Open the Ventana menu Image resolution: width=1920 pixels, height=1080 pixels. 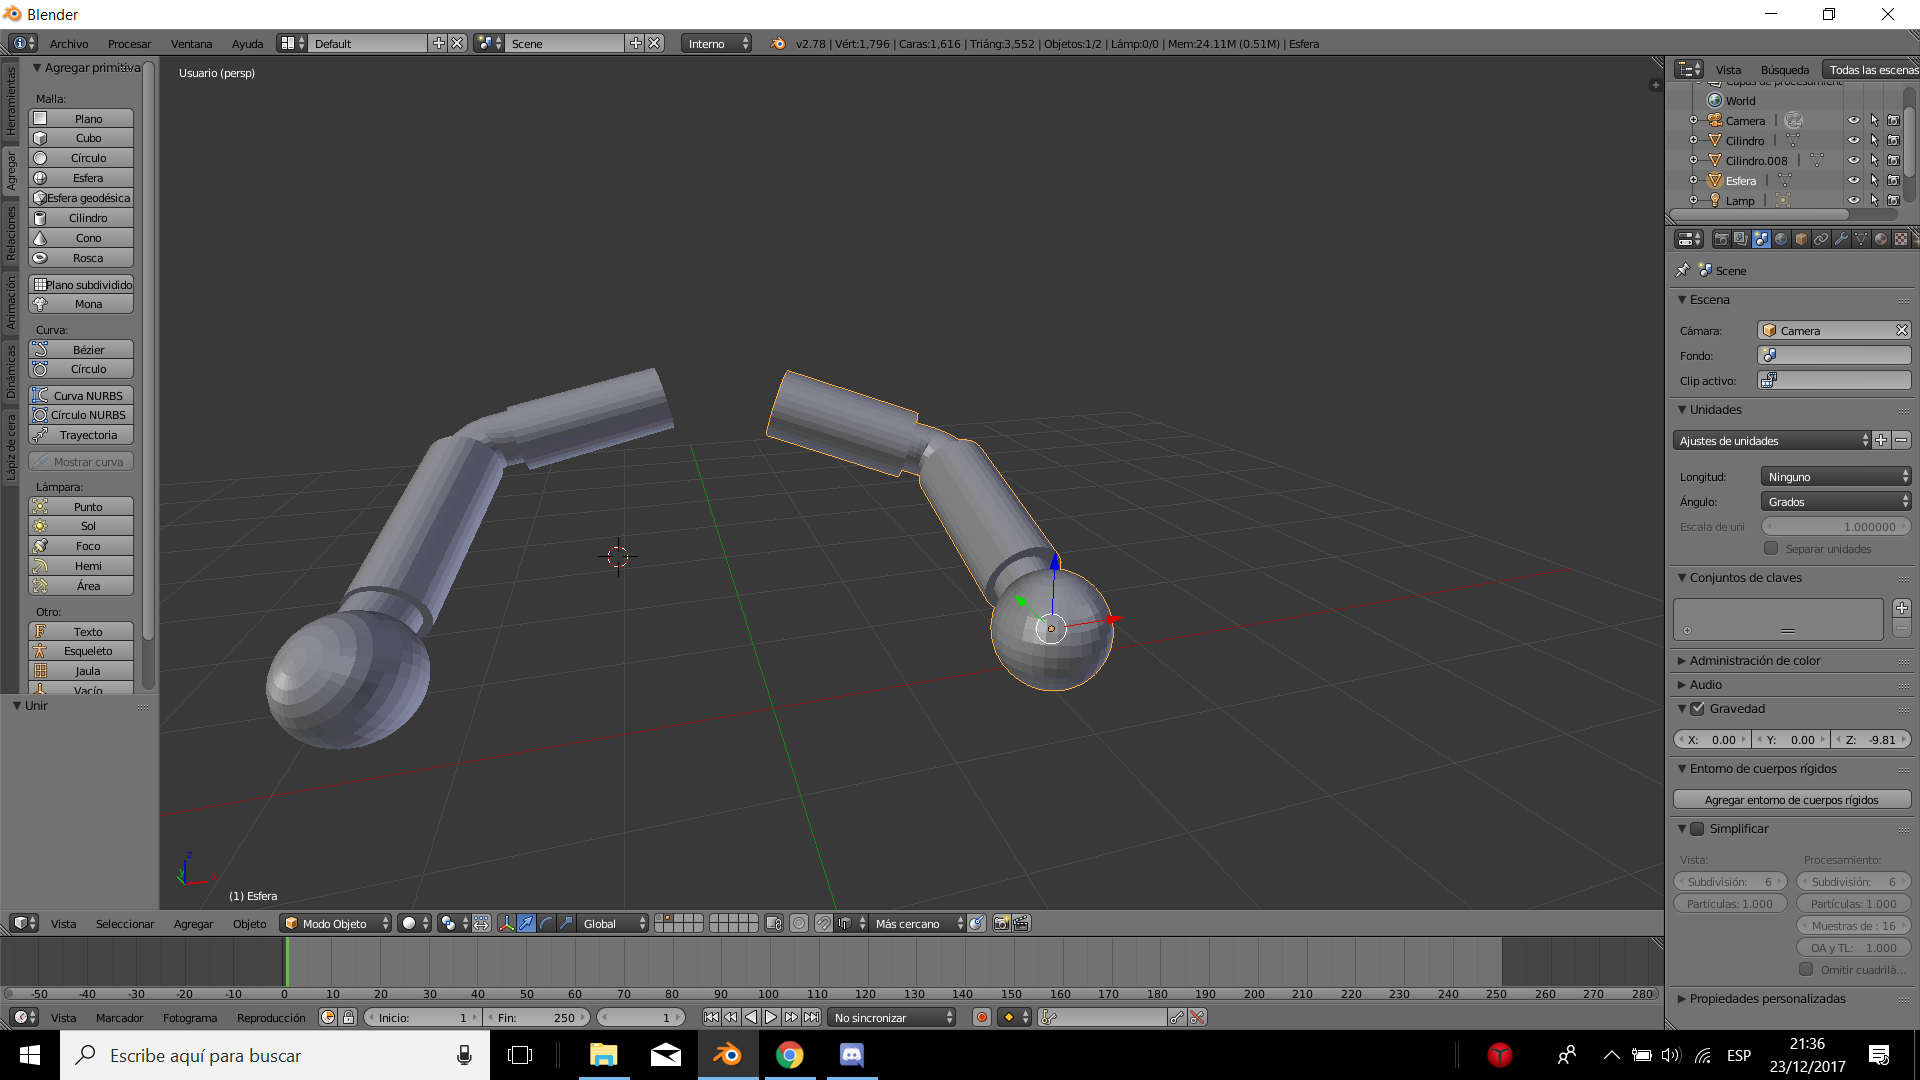(x=191, y=43)
